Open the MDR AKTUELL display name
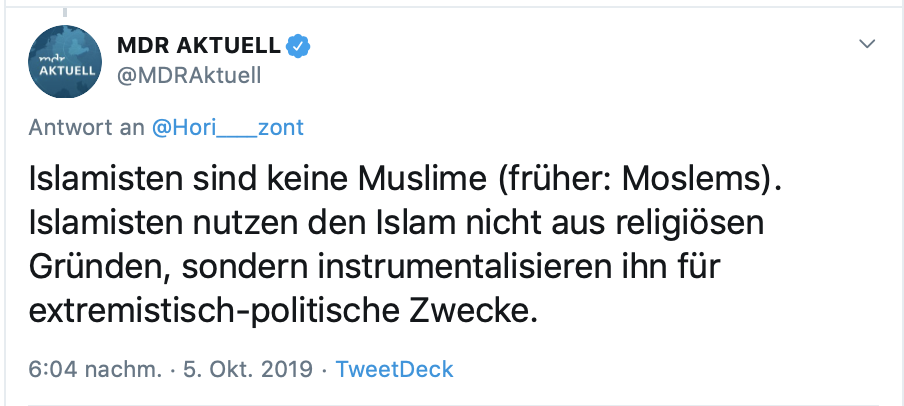This screenshot has height=406, width=904. pyautogui.click(x=200, y=45)
